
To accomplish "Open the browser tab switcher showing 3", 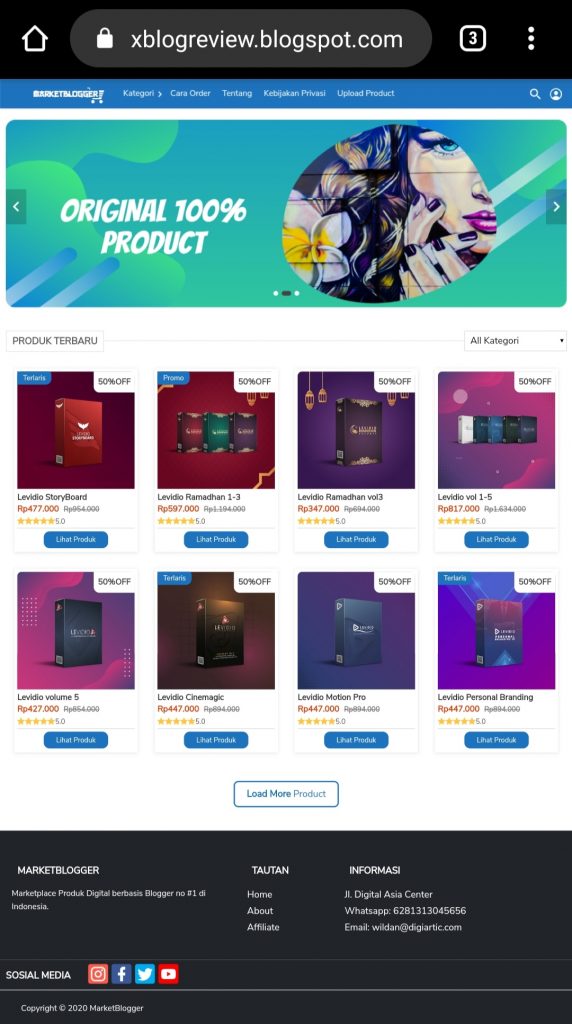I will point(473,39).
